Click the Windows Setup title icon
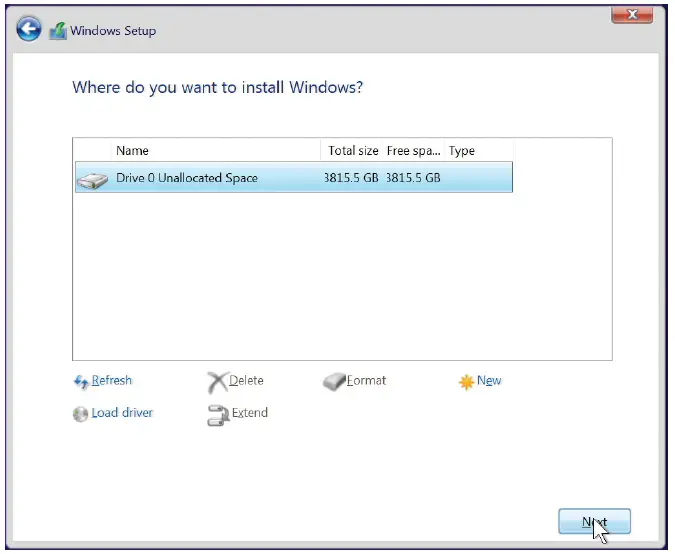 click(x=58, y=31)
